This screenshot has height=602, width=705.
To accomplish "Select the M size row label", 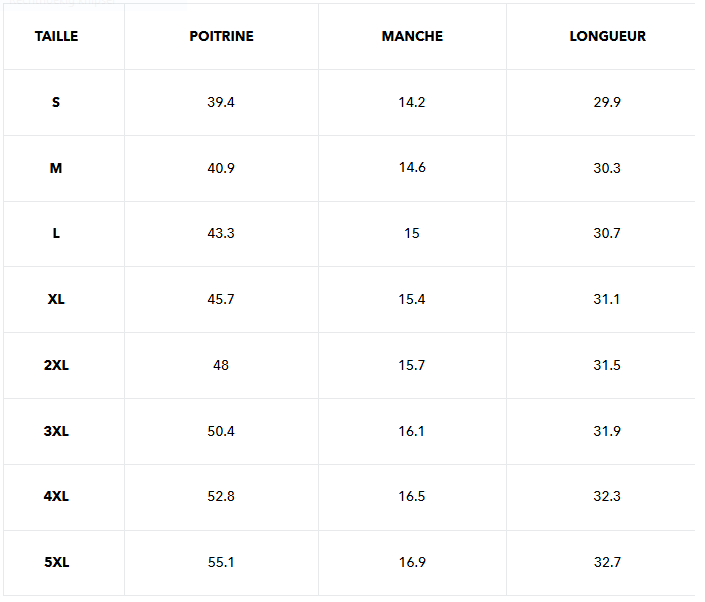I will [x=56, y=168].
